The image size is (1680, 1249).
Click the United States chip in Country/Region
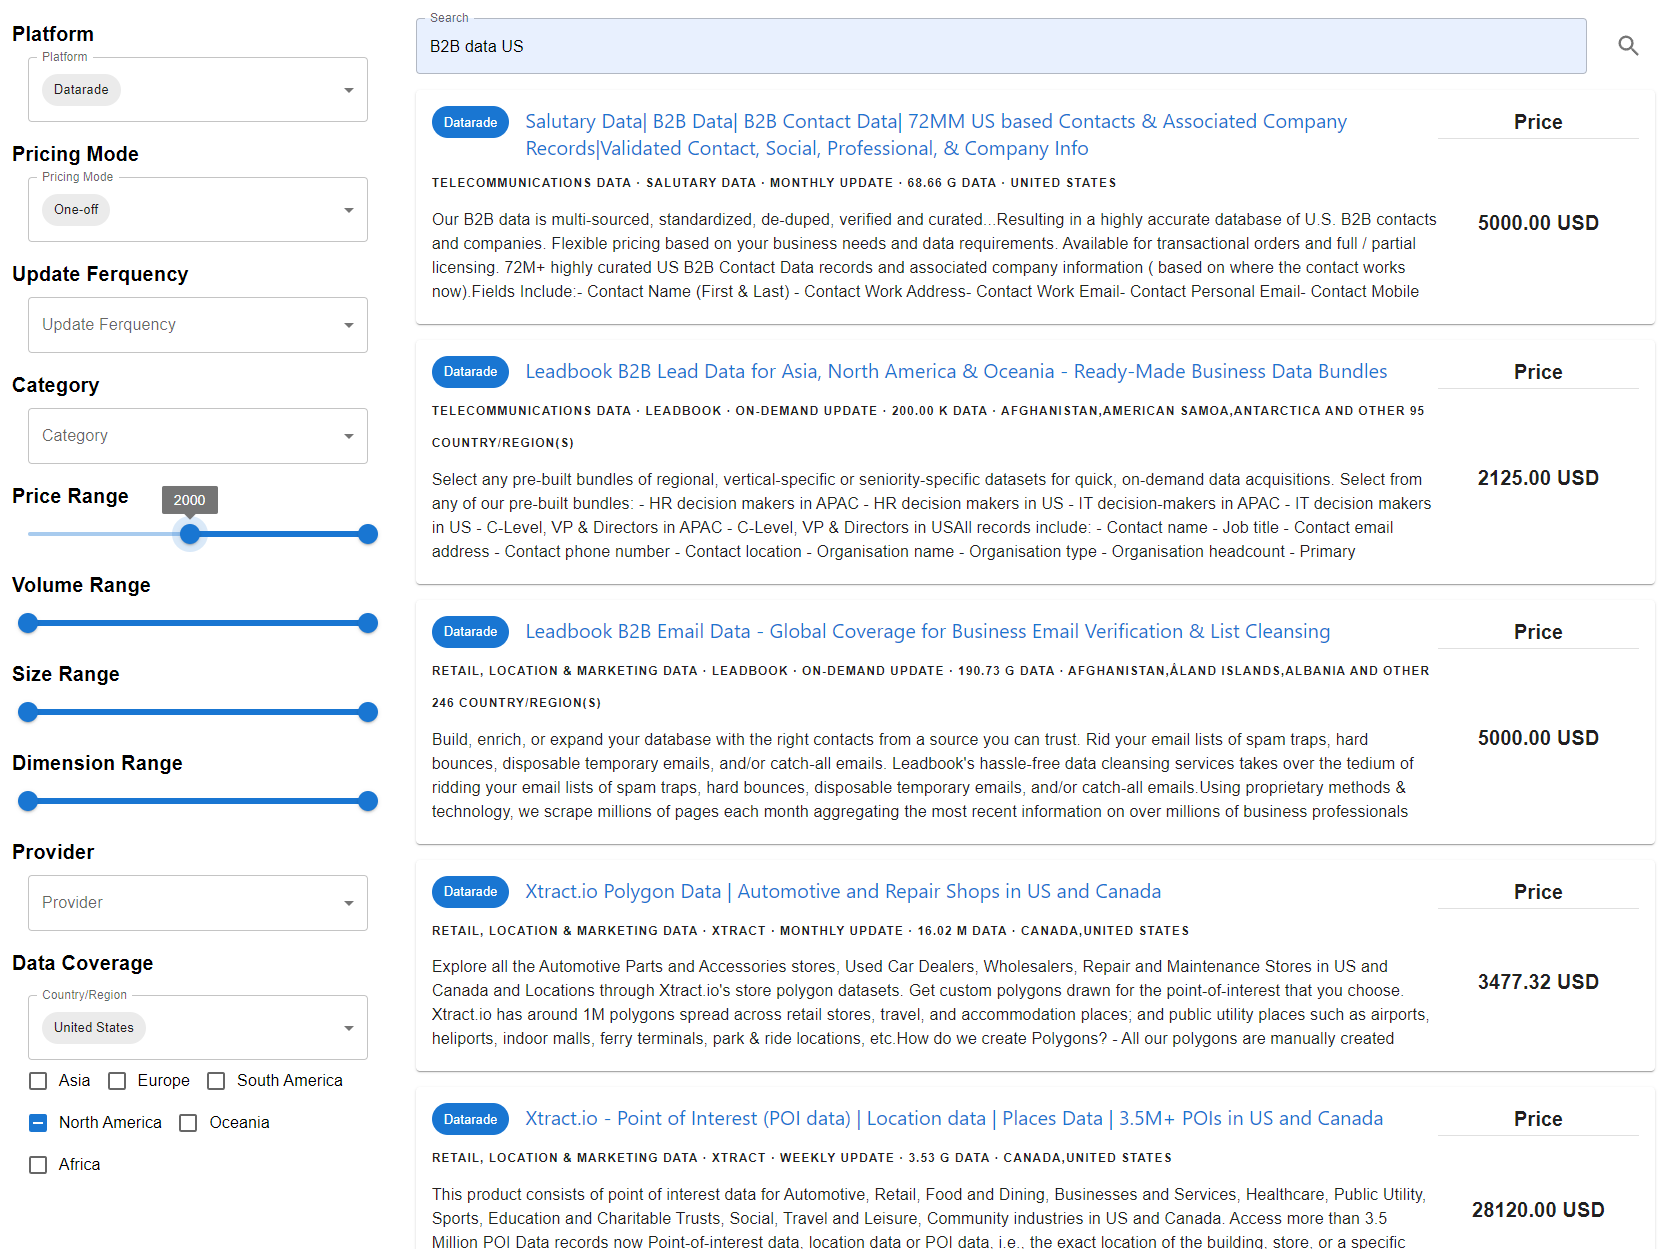click(x=94, y=1028)
